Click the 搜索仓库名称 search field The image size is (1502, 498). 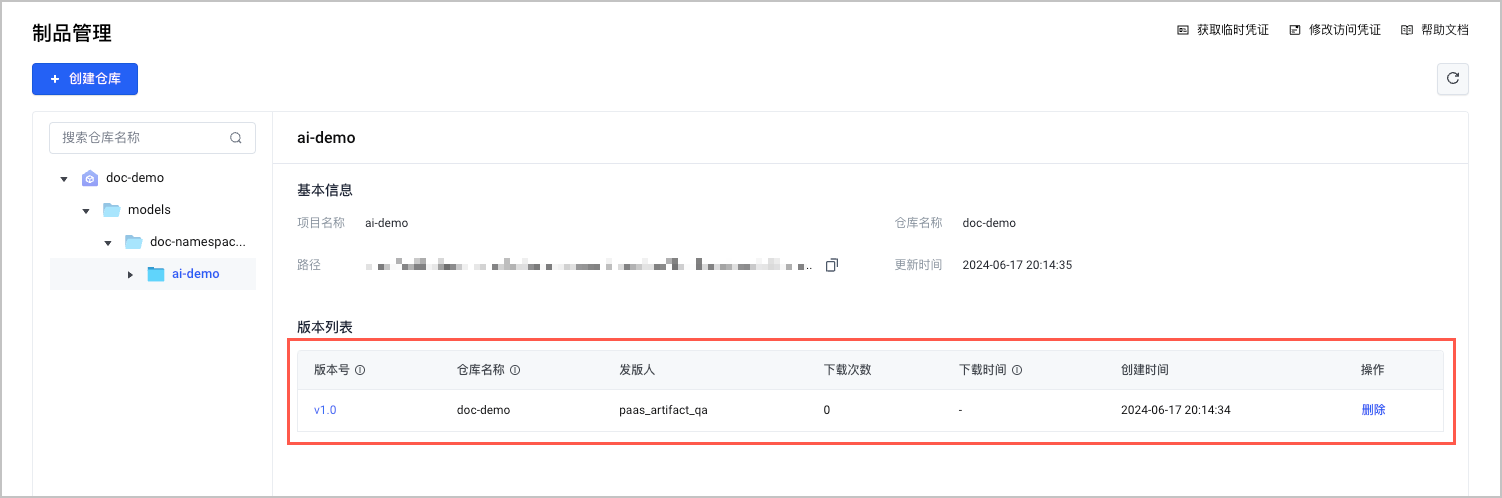click(x=142, y=138)
